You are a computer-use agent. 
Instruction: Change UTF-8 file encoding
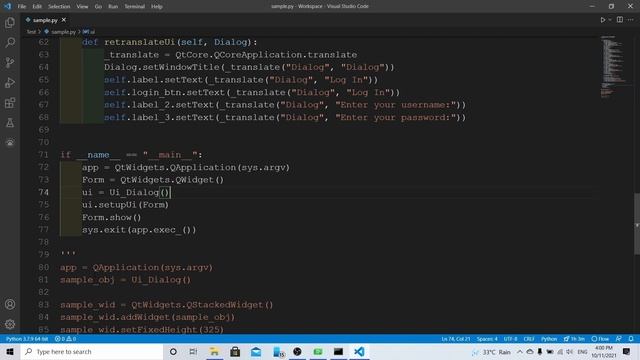510,339
